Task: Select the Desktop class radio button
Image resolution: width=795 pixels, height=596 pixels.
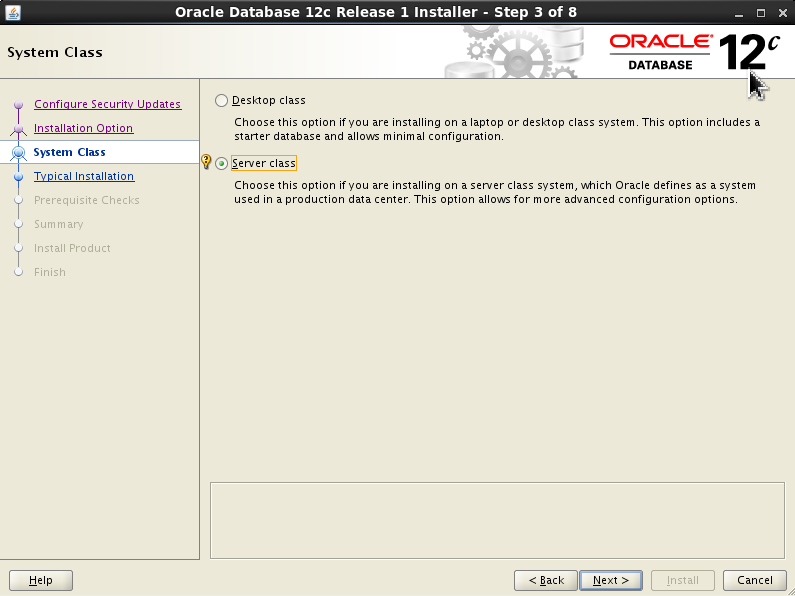Action: click(221, 100)
